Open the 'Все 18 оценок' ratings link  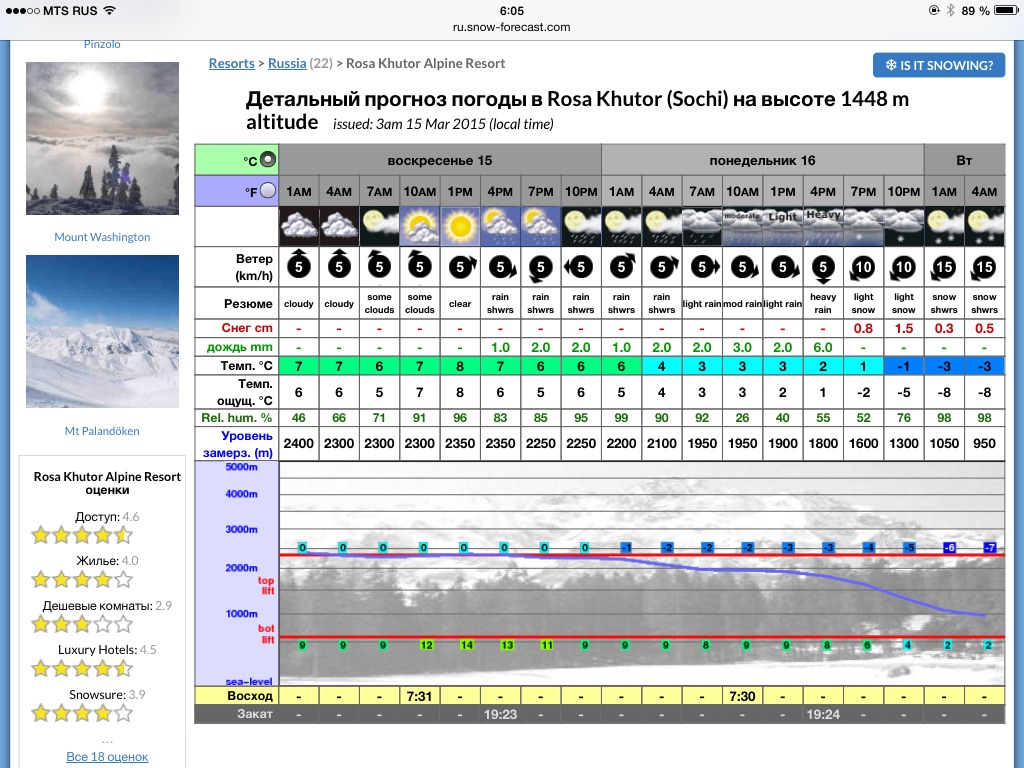click(107, 756)
